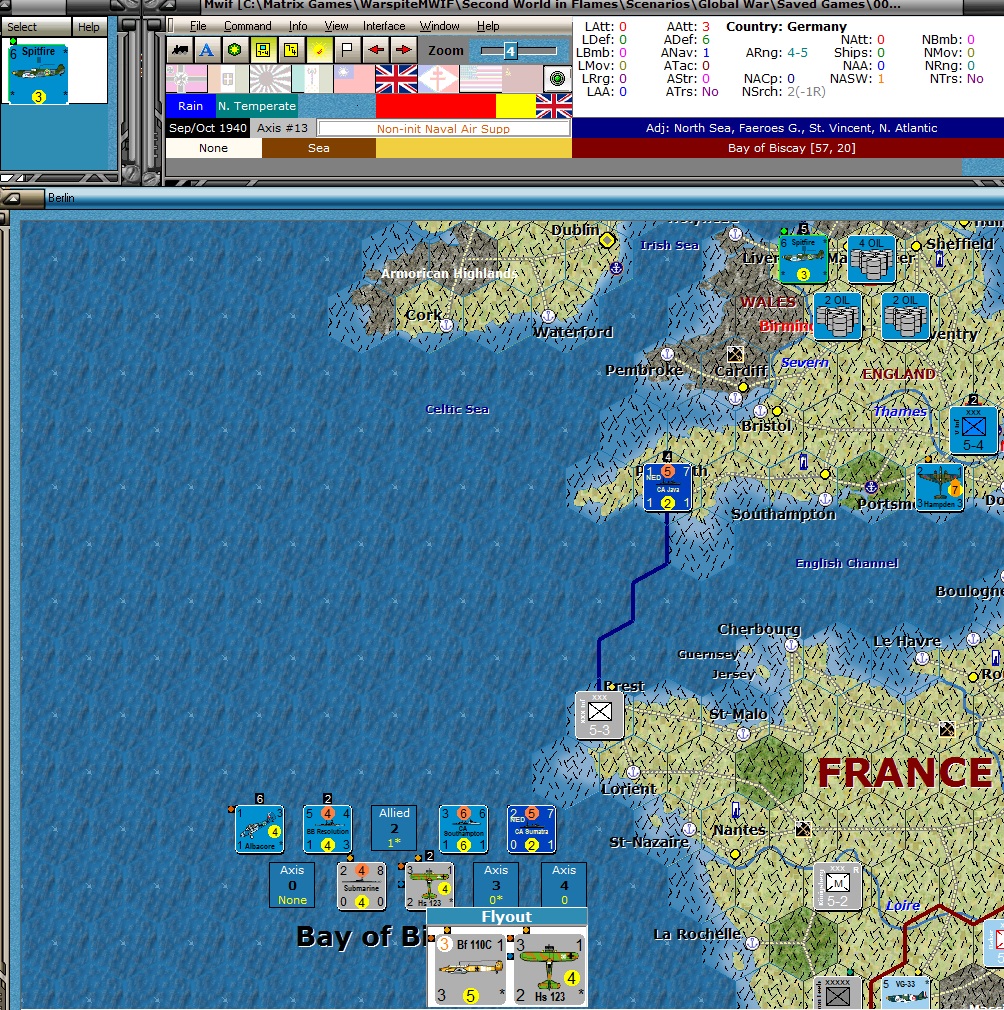Click the red left arrow toolbar button

[375, 50]
